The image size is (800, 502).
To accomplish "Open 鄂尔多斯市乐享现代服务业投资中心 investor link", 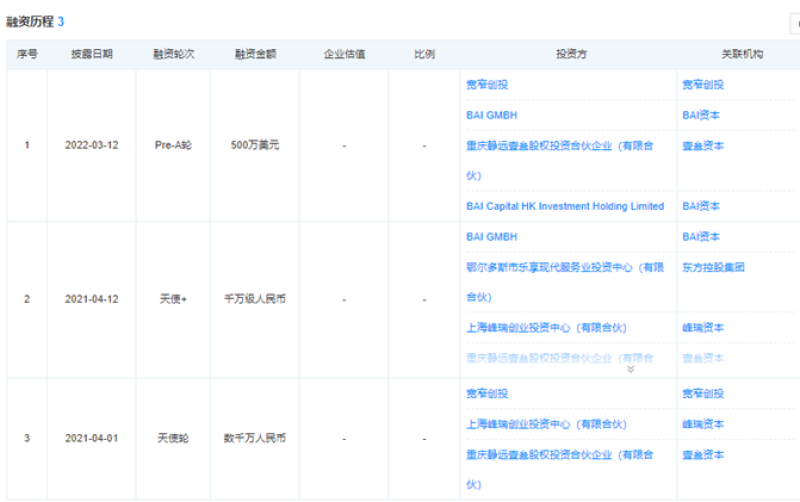I will click(564, 267).
